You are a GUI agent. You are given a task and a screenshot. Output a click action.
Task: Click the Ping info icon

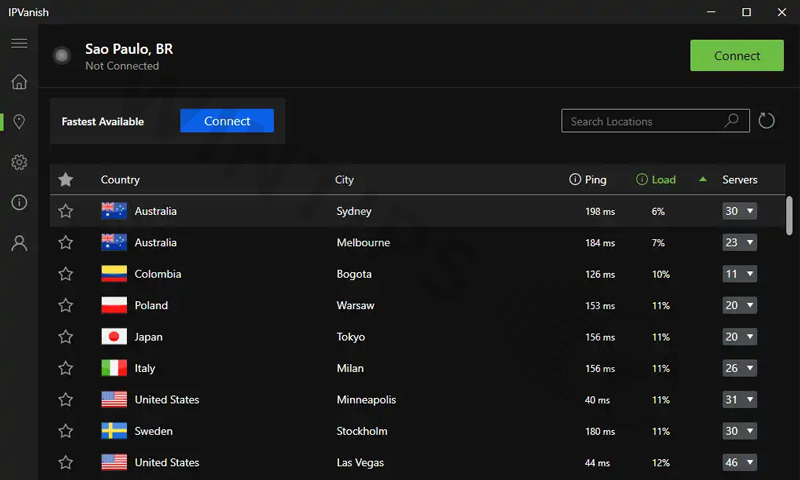tap(575, 179)
